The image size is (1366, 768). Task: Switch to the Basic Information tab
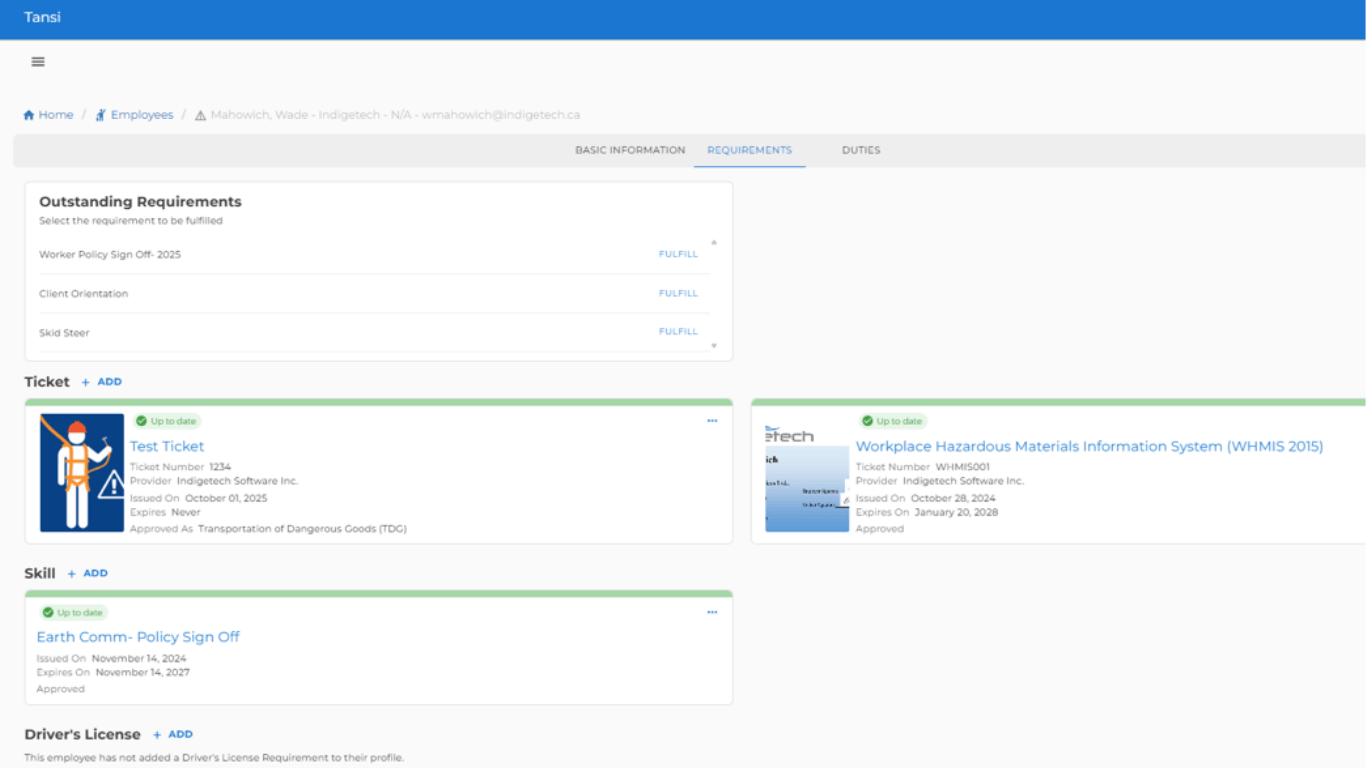pyautogui.click(x=630, y=150)
